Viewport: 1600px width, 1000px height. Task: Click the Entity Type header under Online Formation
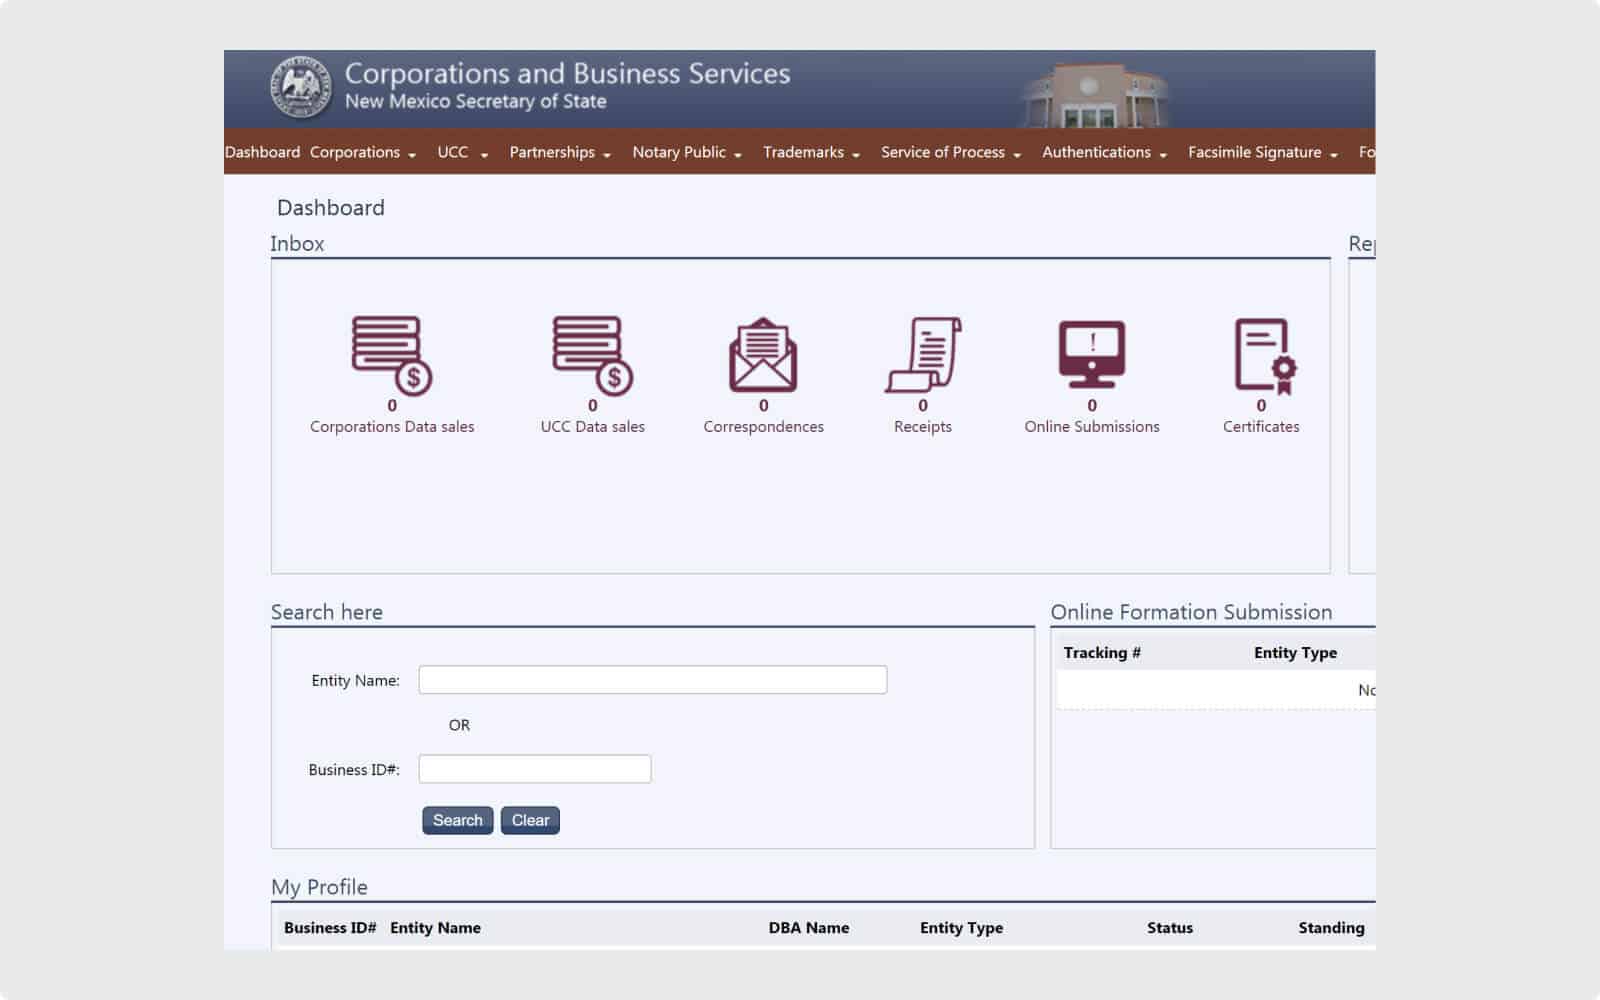(x=1295, y=652)
